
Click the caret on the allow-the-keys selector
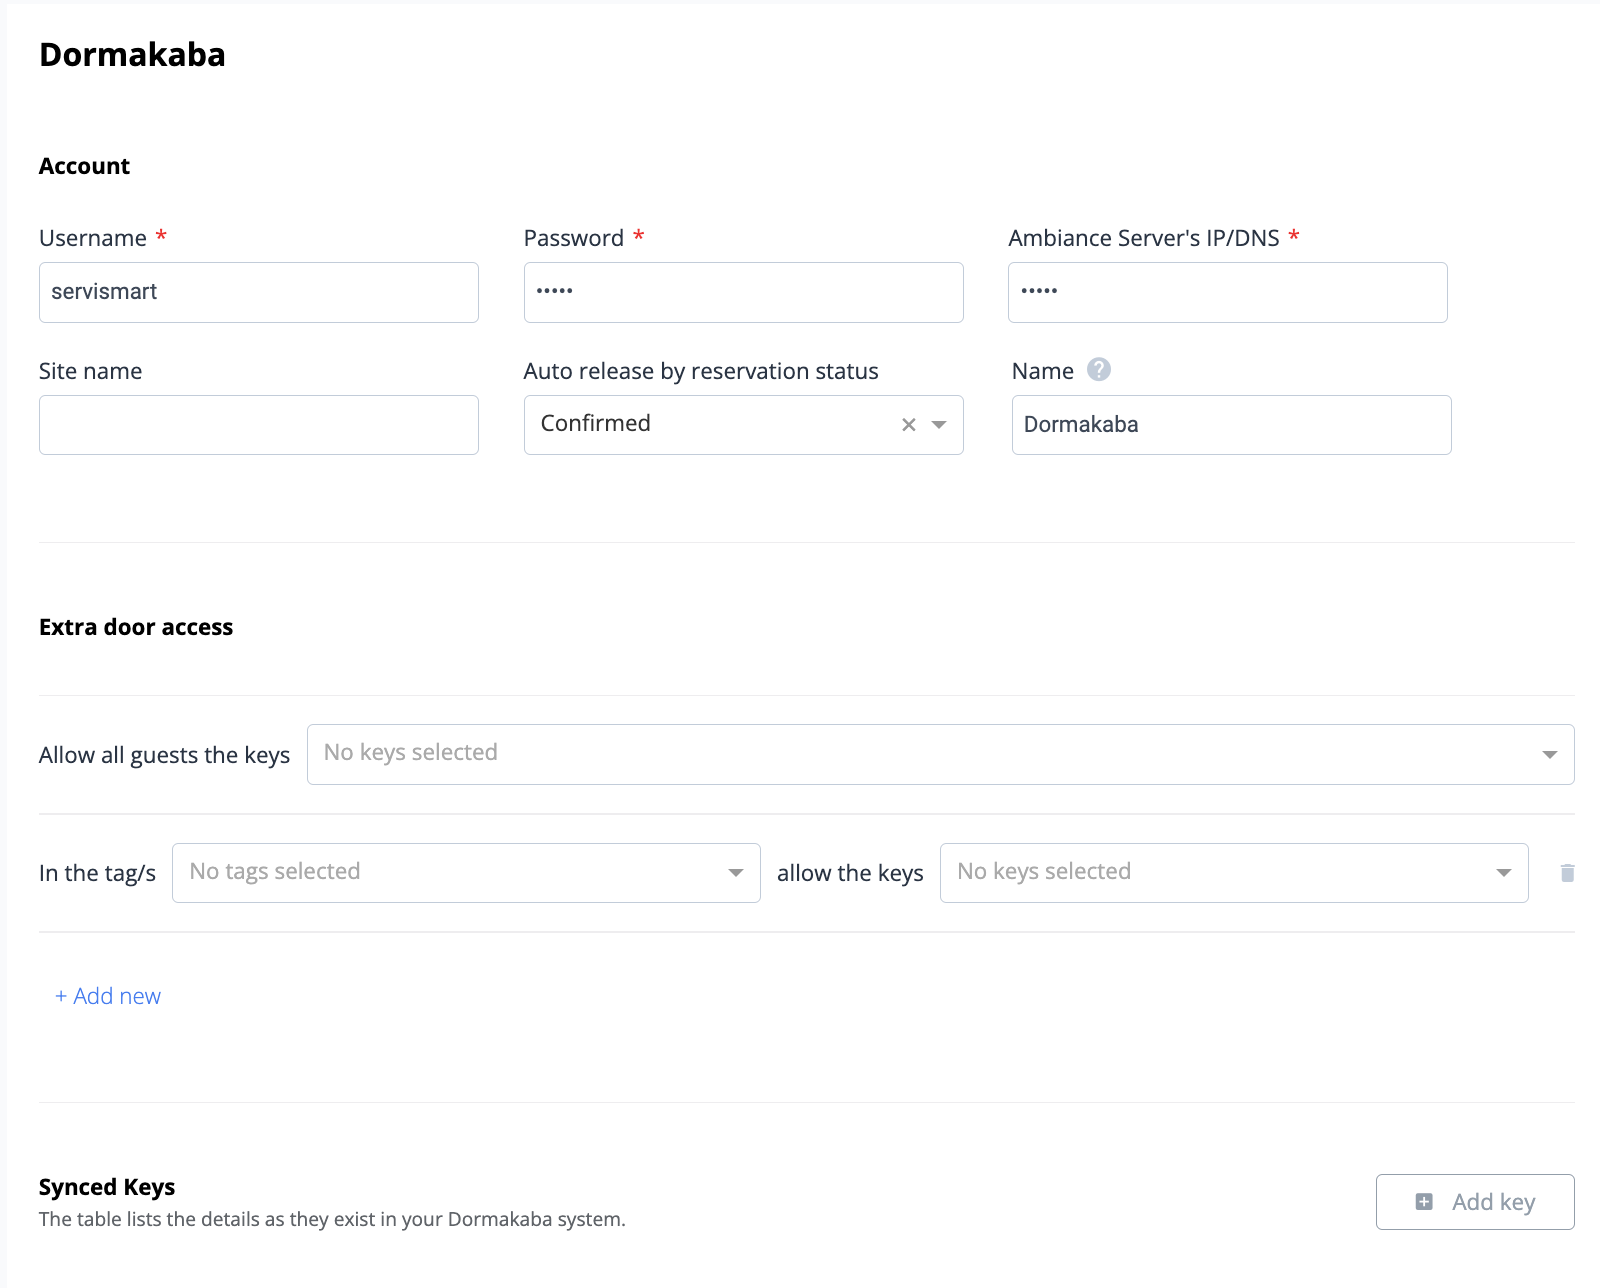coord(1503,872)
